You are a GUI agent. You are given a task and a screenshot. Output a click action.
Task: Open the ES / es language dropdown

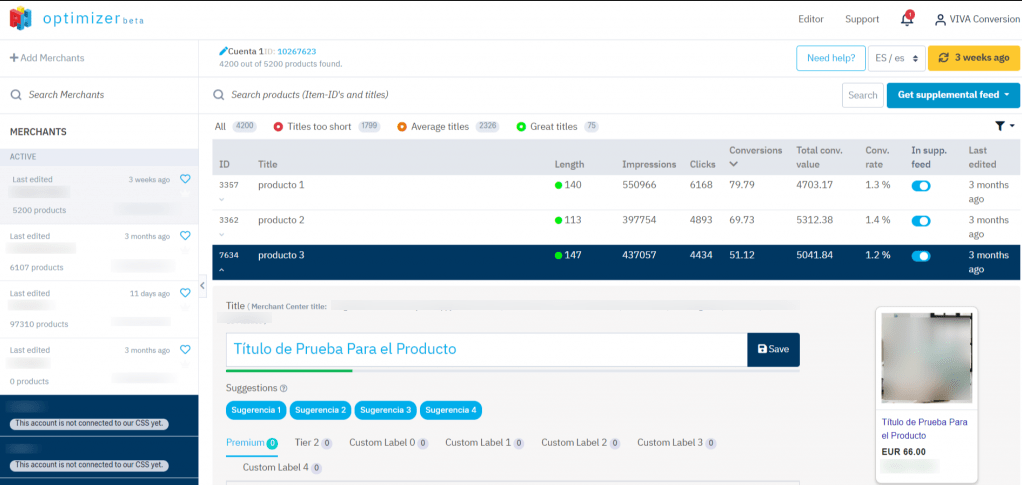(897, 58)
